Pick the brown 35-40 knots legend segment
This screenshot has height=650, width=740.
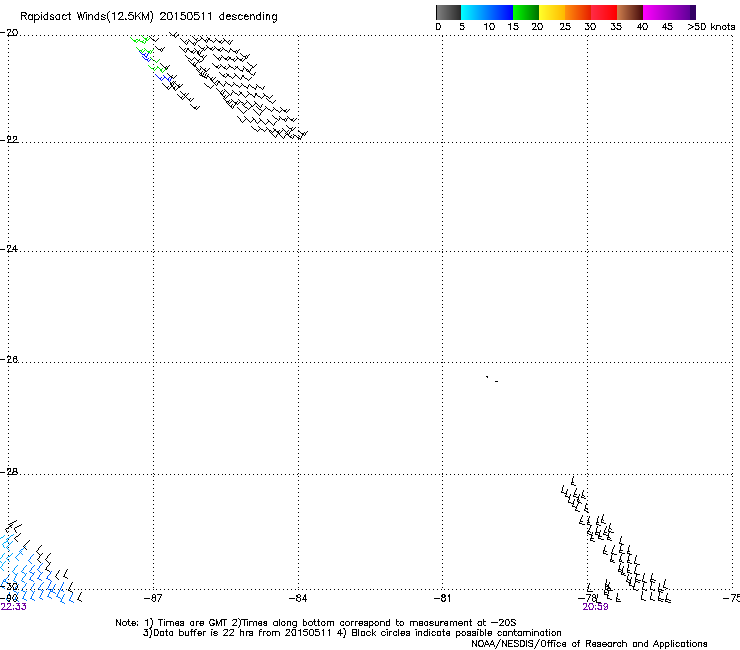tap(630, 12)
